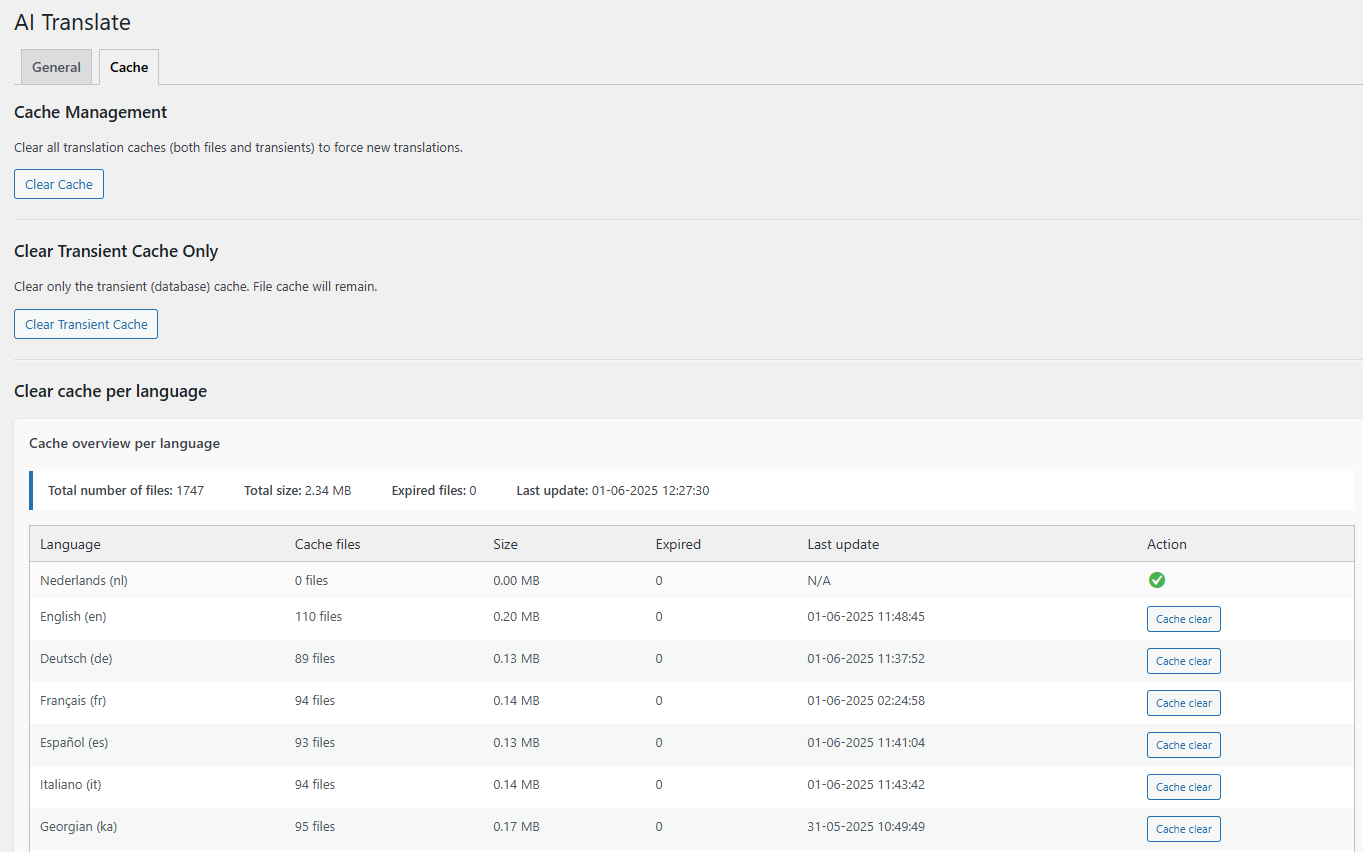Click the Cache files column header
The image size is (1363, 852).
(328, 544)
